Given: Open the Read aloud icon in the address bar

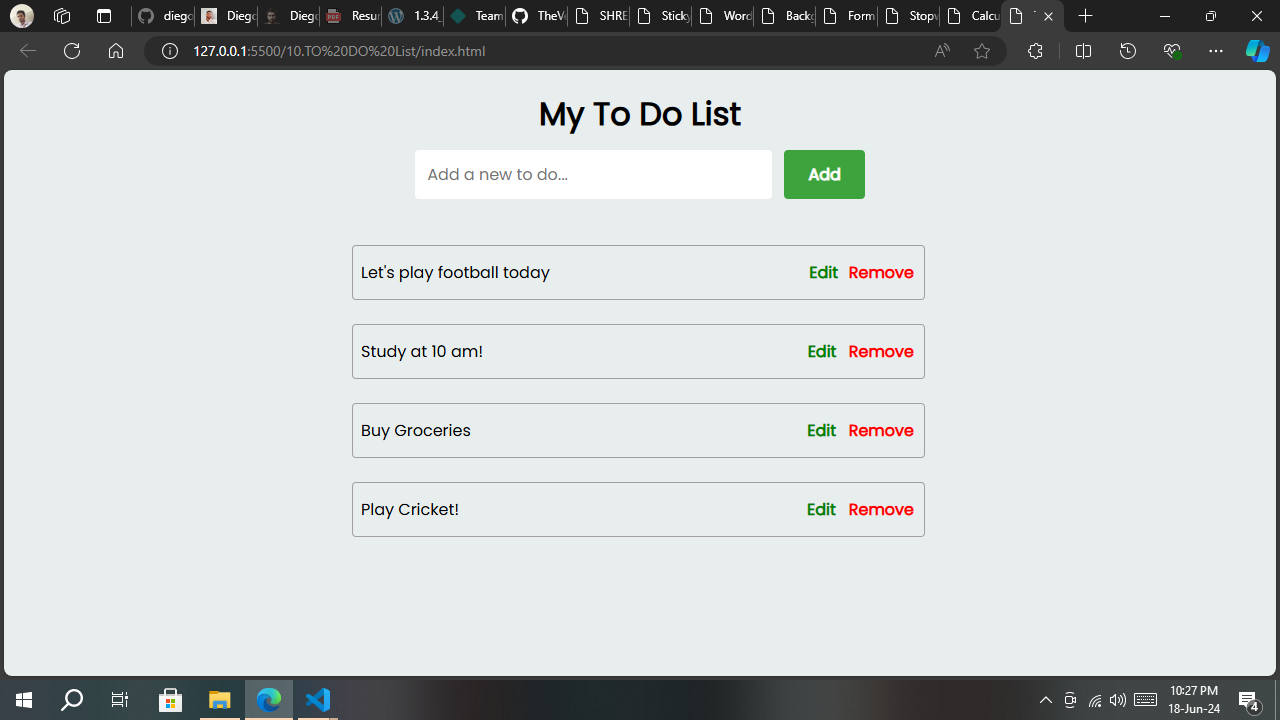Looking at the screenshot, I should [942, 51].
